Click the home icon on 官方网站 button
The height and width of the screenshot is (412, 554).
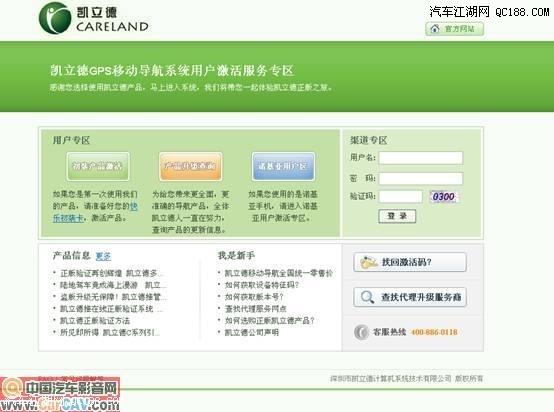click(x=435, y=28)
